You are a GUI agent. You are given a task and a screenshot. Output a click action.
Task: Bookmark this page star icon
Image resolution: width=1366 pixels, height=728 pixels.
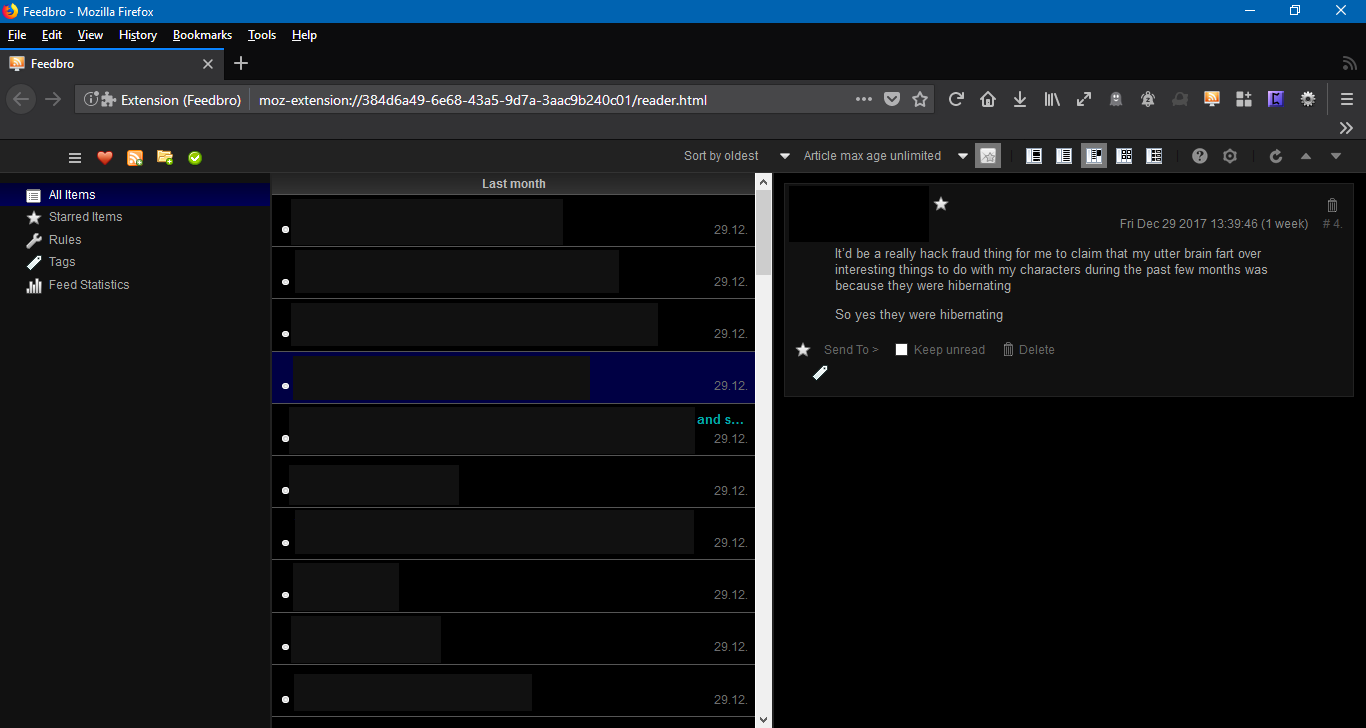coord(920,100)
